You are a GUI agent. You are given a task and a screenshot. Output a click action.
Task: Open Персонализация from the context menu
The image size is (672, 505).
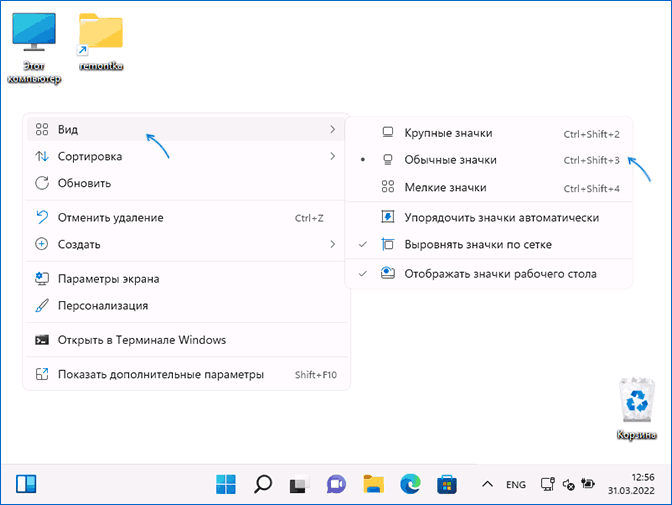[x=186, y=306]
